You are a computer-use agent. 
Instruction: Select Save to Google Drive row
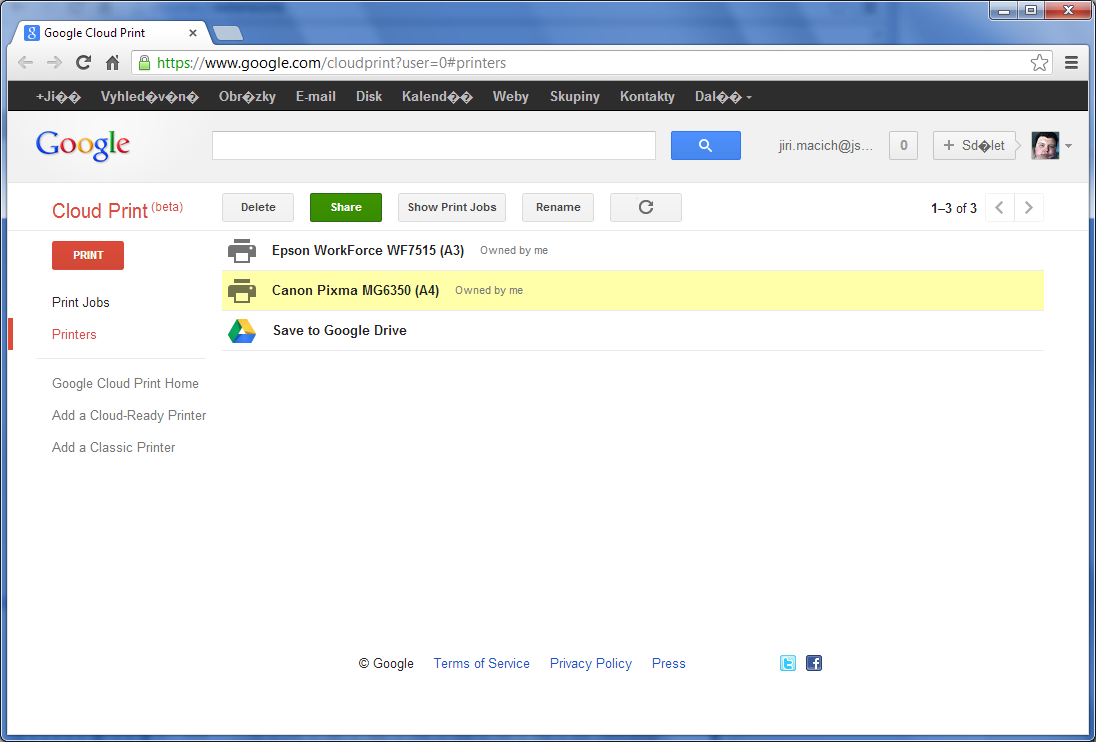[x=633, y=330]
